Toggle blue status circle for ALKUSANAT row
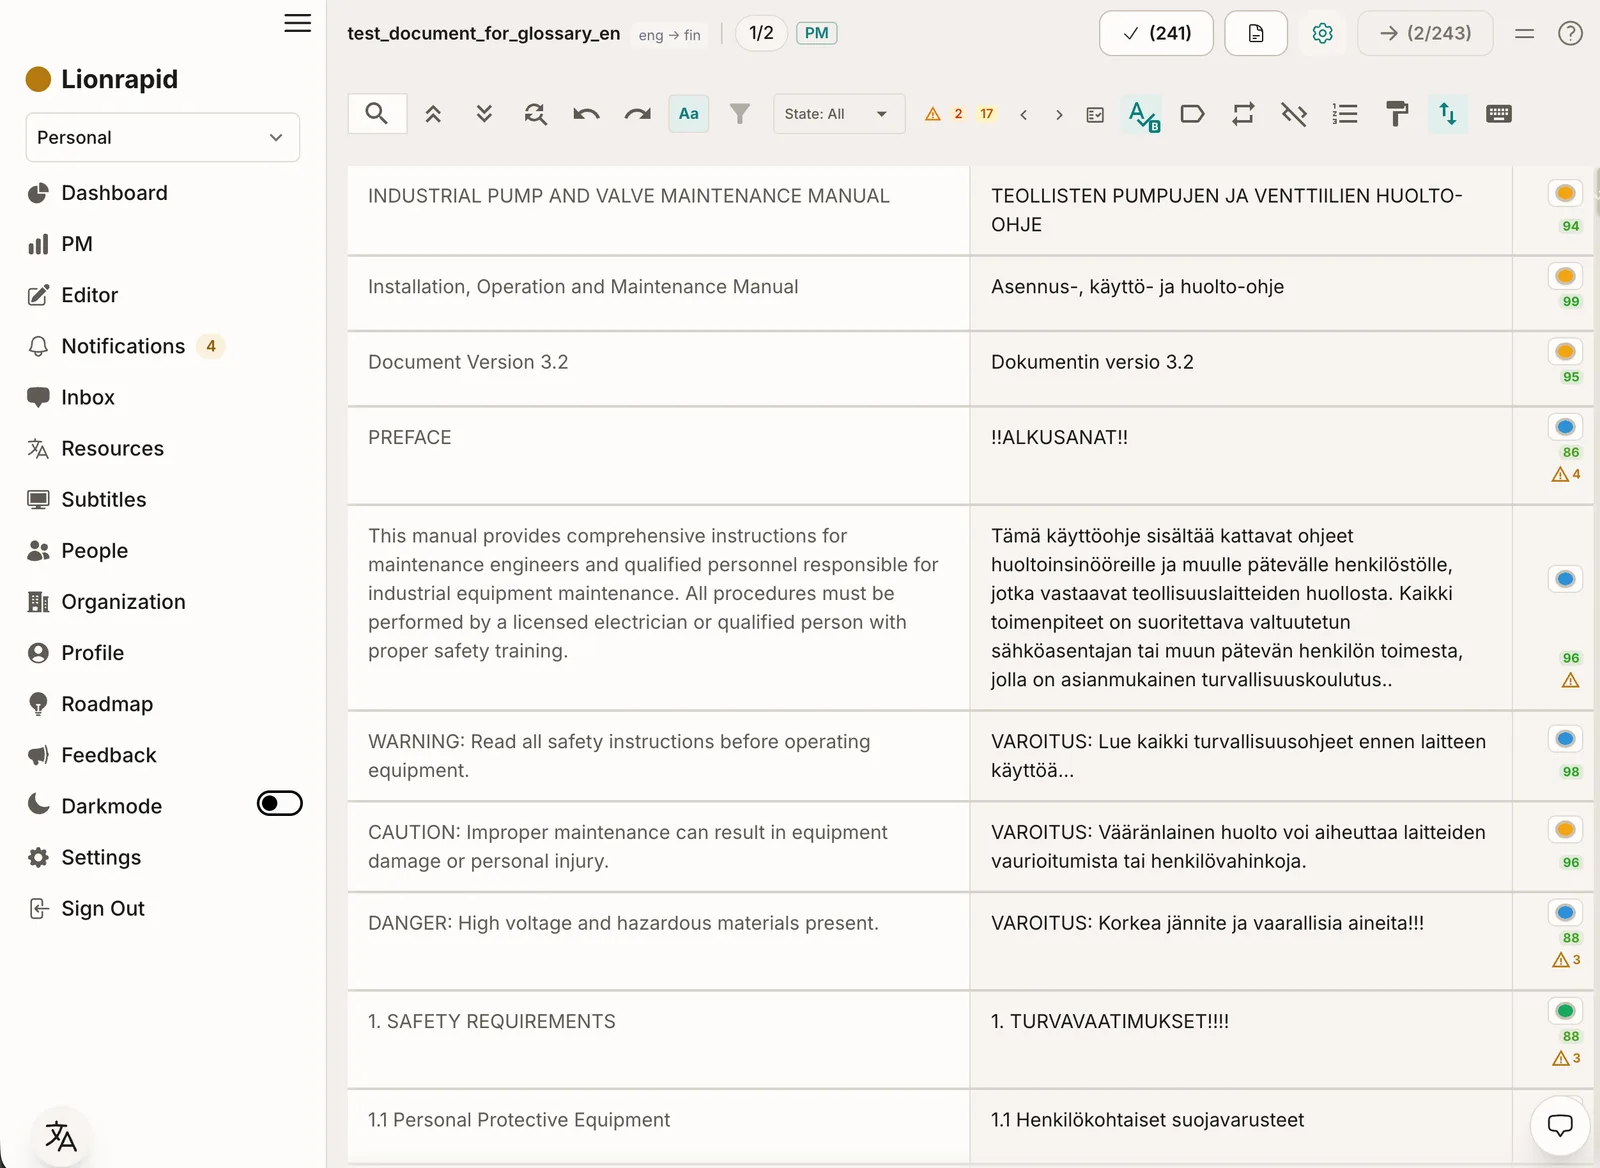Image resolution: width=1600 pixels, height=1168 pixels. pos(1565,427)
